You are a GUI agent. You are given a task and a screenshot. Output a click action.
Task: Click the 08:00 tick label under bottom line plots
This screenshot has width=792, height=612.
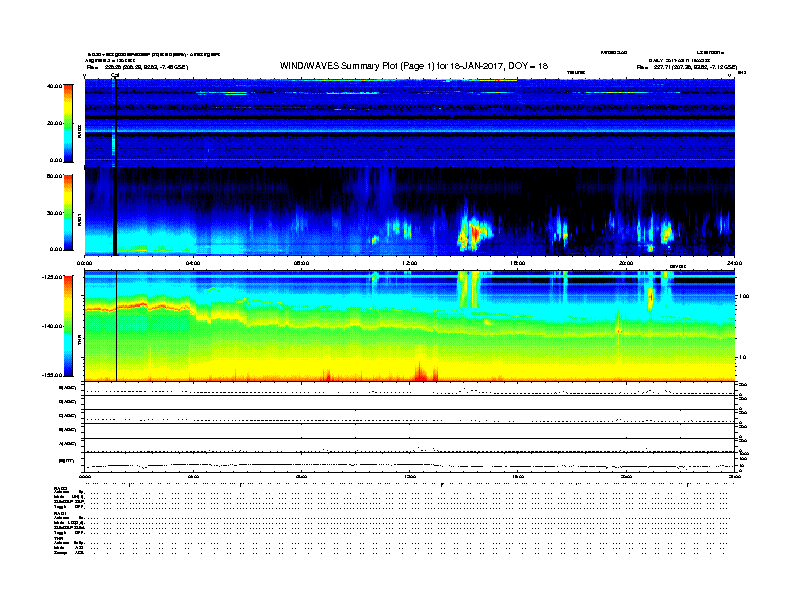pyautogui.click(x=301, y=476)
